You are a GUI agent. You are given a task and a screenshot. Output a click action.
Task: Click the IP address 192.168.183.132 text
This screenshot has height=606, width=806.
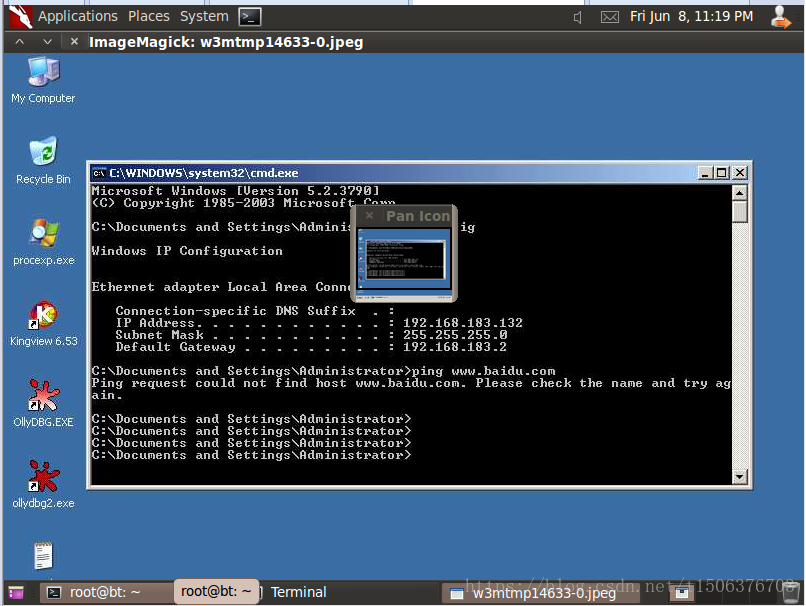(x=463, y=323)
